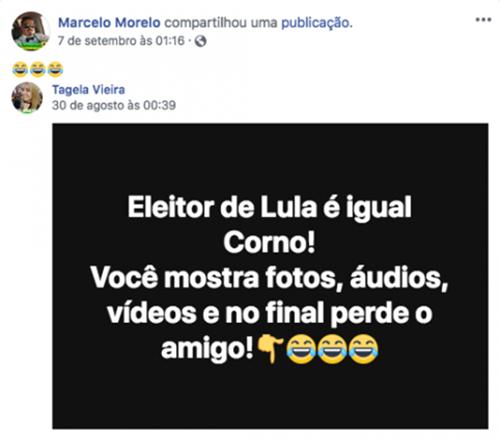Click the word "Corno!" in the shared image

(x=269, y=243)
